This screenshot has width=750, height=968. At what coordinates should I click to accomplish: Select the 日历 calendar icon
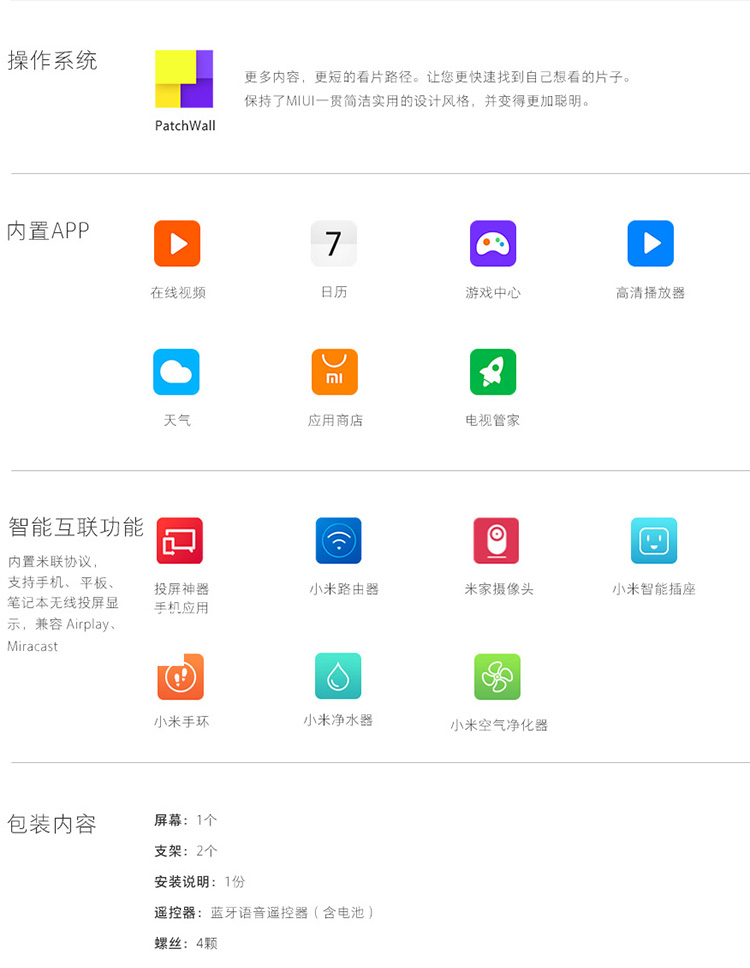coord(334,243)
